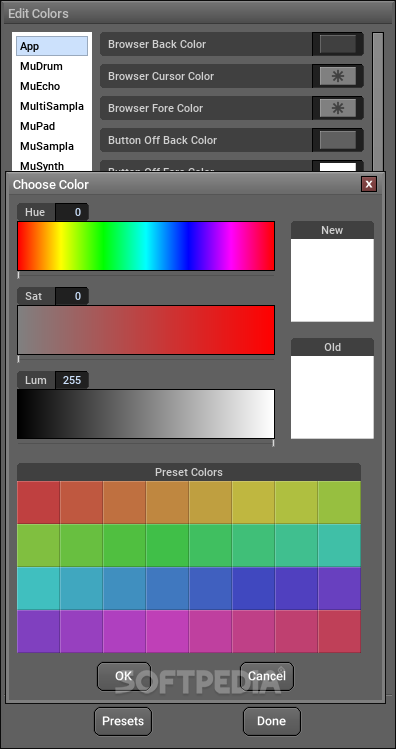Click the Button Off Back Color label
Viewport: 396px width, 749px height.
pos(162,140)
